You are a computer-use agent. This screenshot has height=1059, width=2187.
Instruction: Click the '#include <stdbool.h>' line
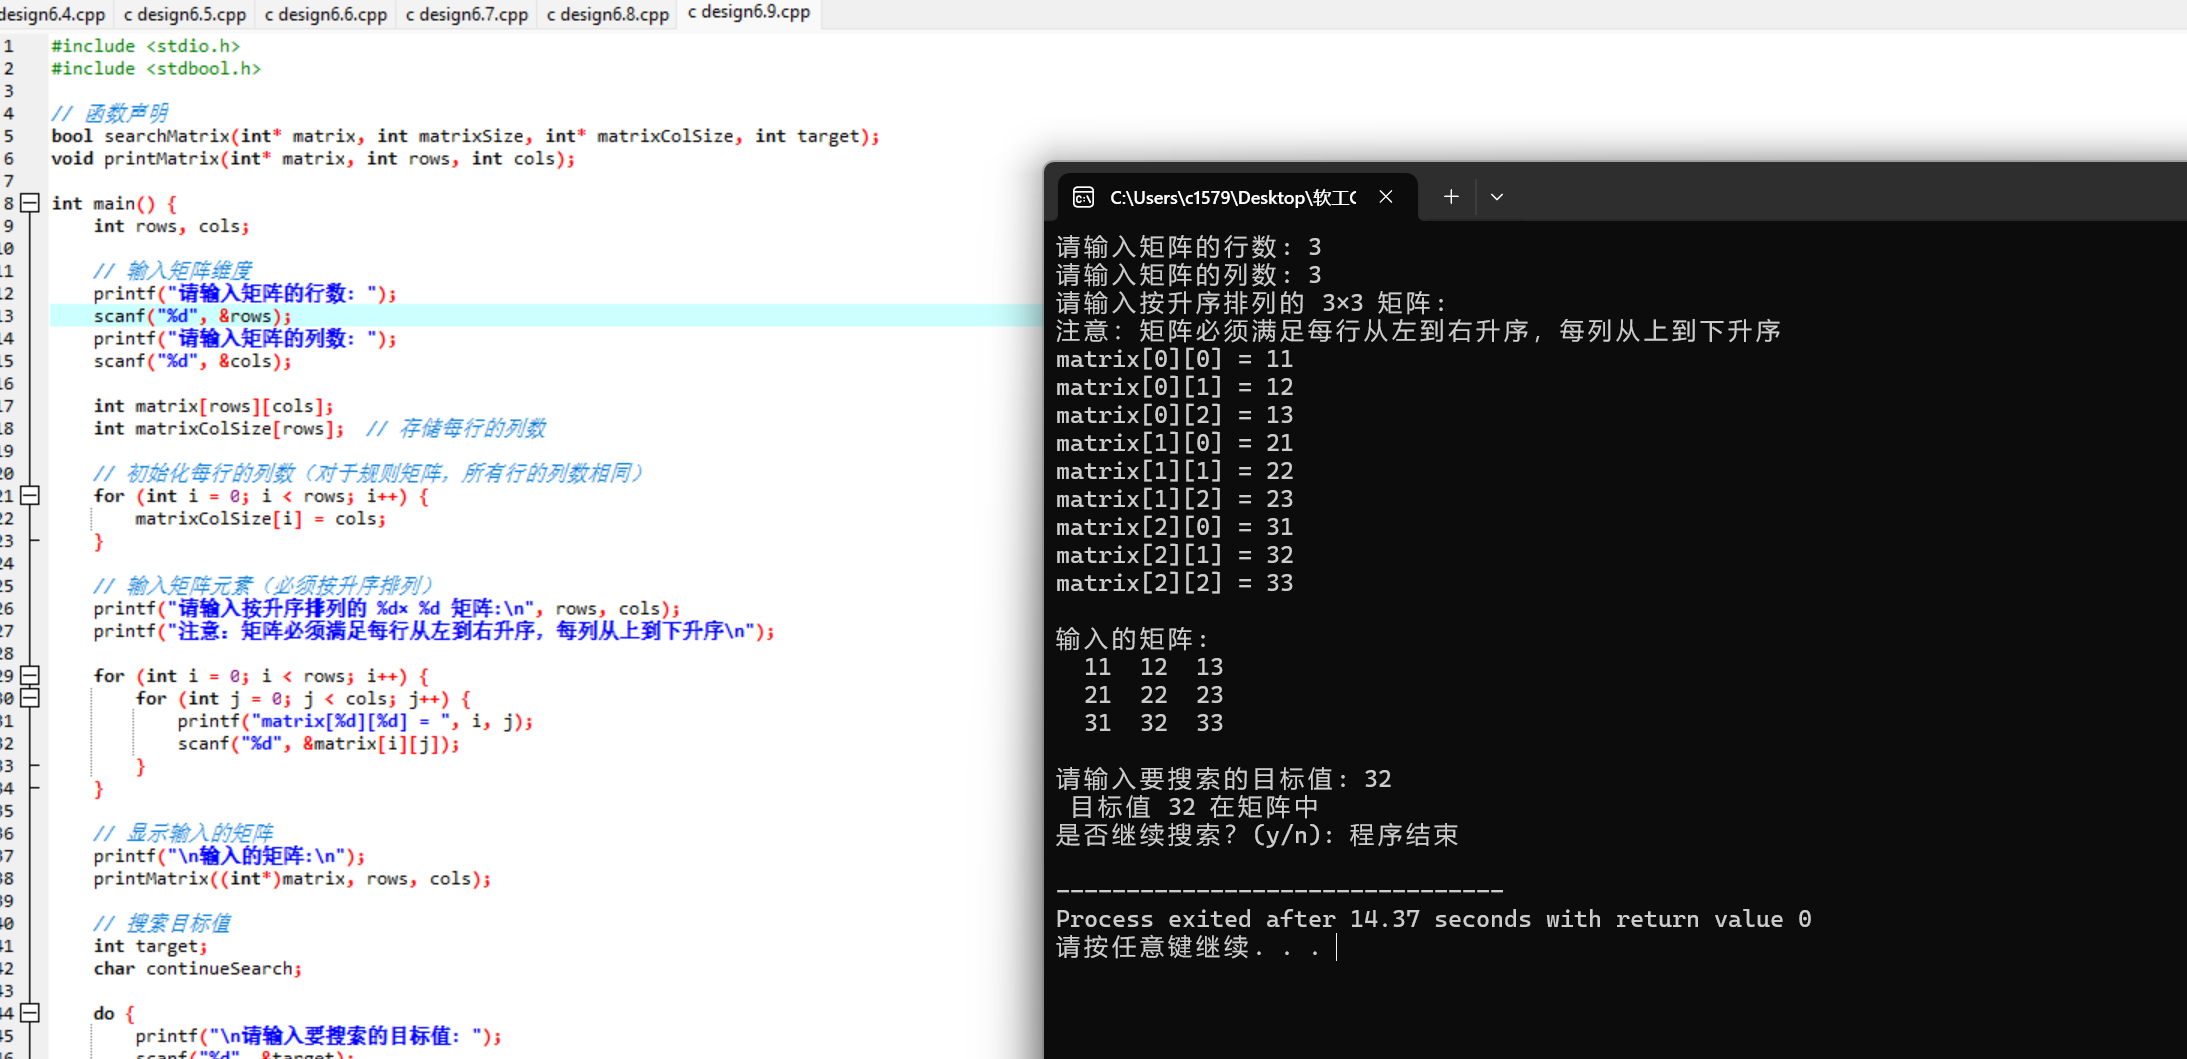pos(156,69)
